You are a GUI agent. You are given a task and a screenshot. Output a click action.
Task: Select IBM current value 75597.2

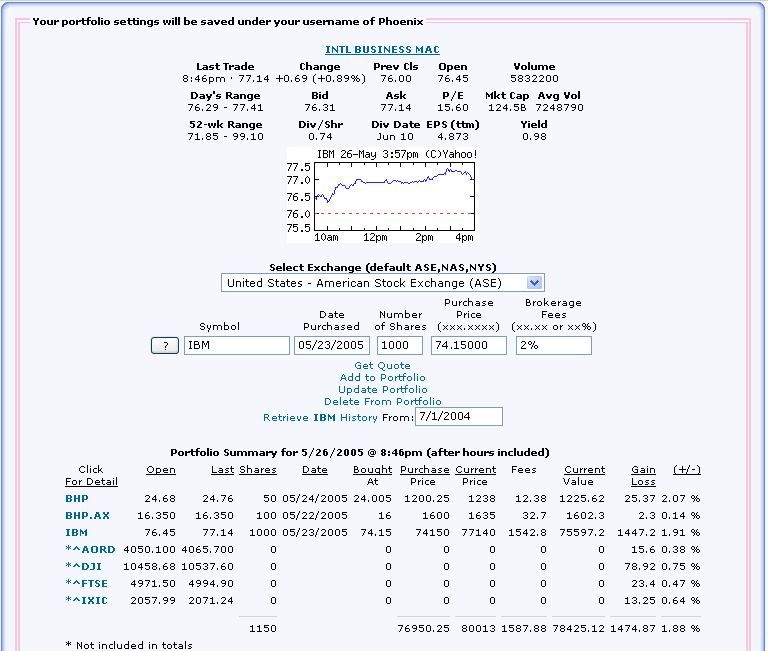click(582, 532)
